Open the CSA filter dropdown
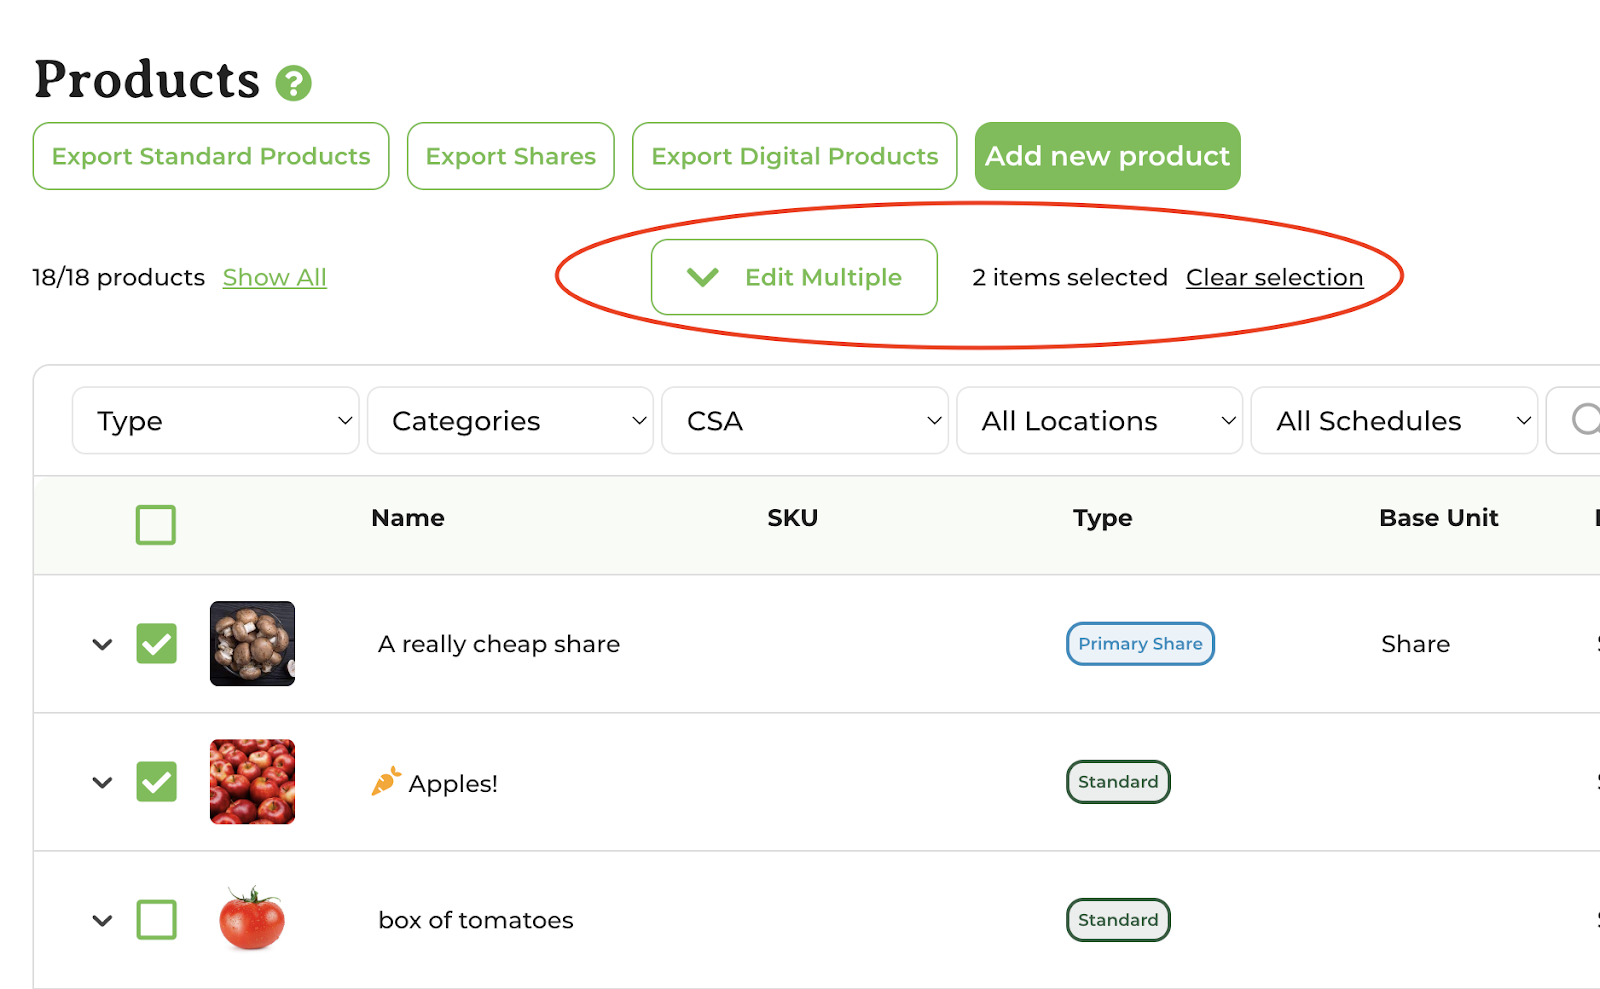This screenshot has width=1600, height=989. [x=805, y=421]
